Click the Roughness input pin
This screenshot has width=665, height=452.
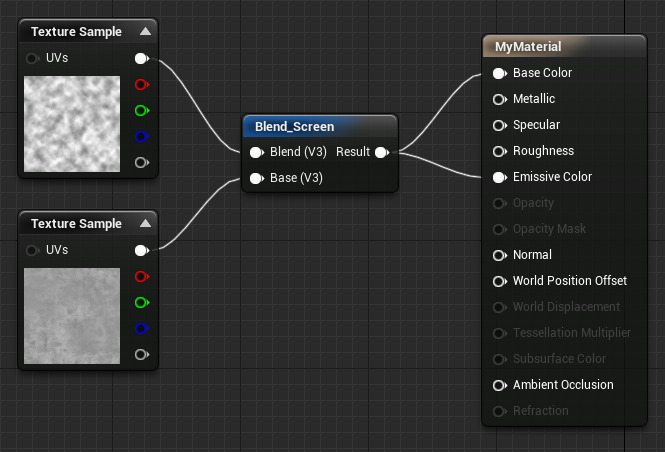click(x=498, y=151)
